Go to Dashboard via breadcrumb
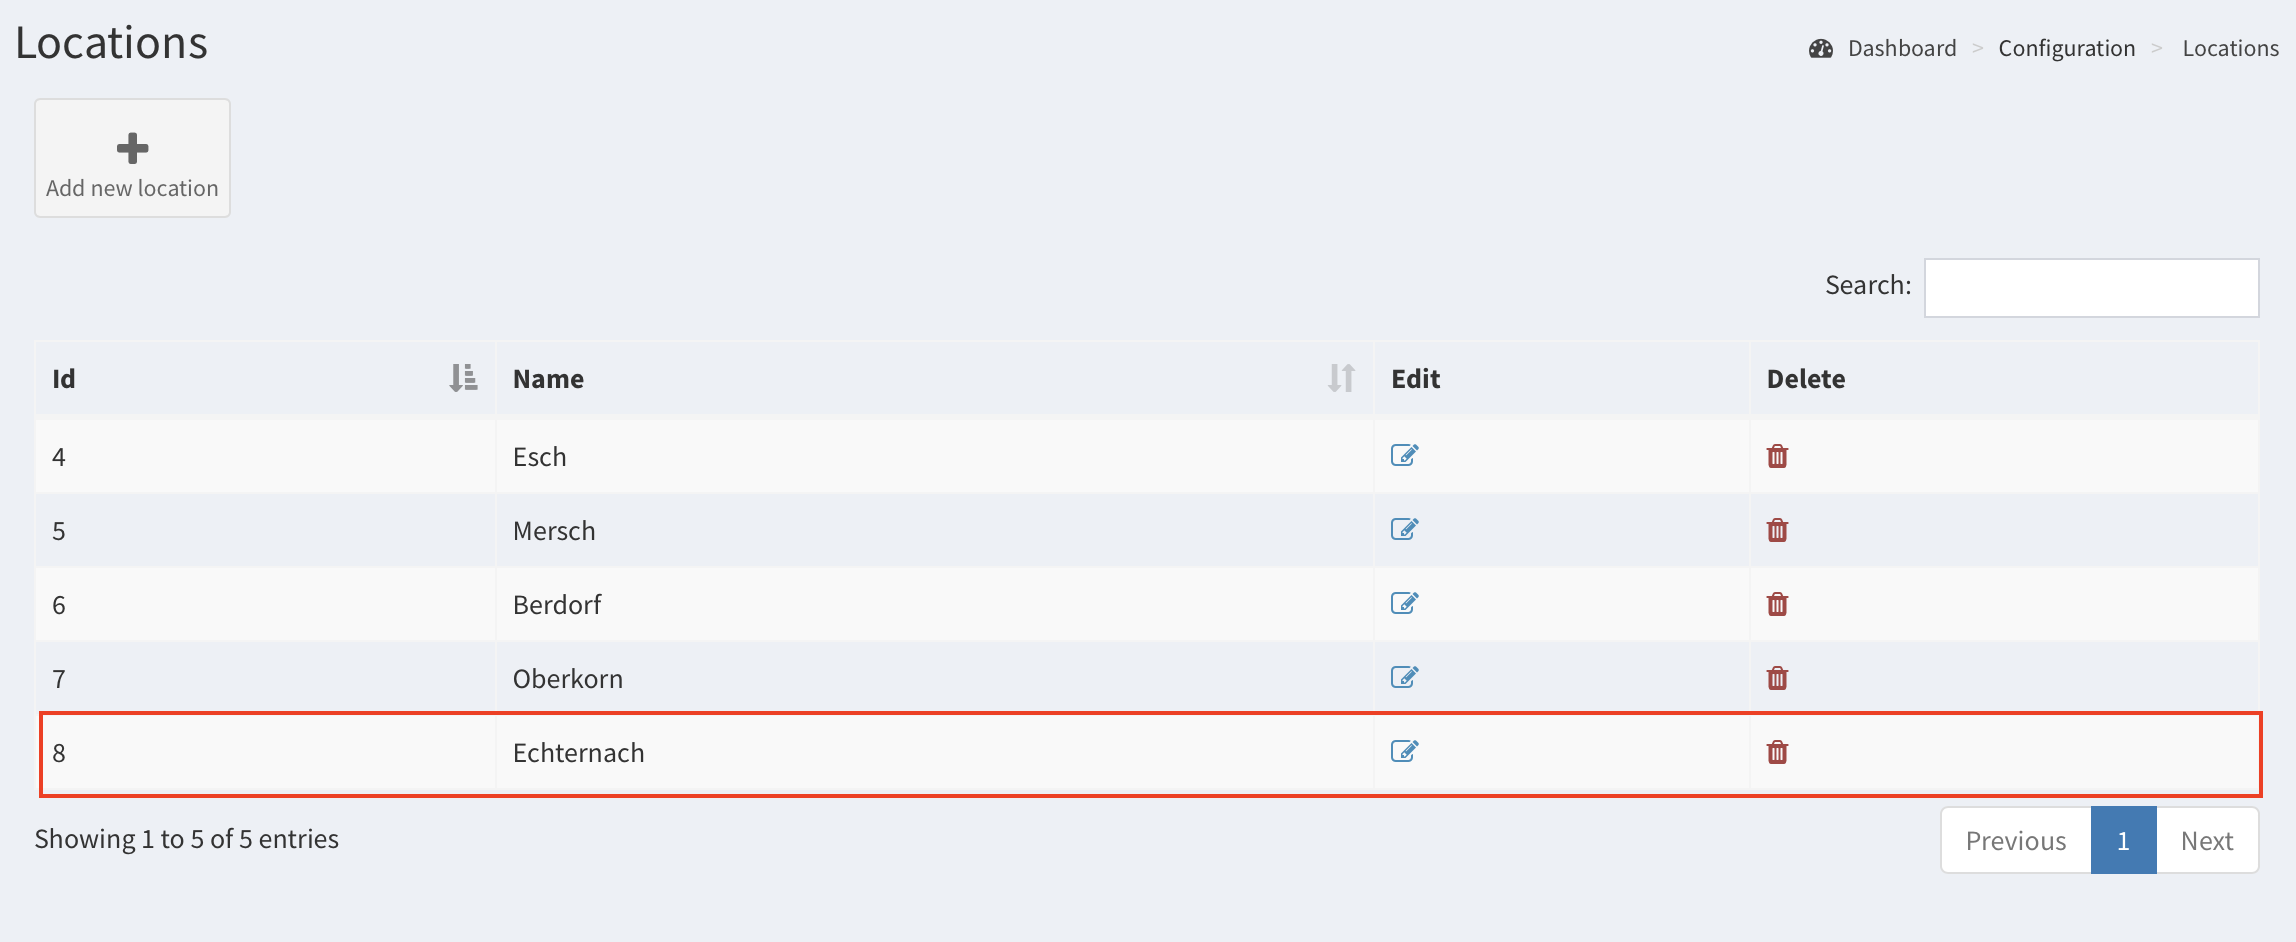 coord(1901,48)
